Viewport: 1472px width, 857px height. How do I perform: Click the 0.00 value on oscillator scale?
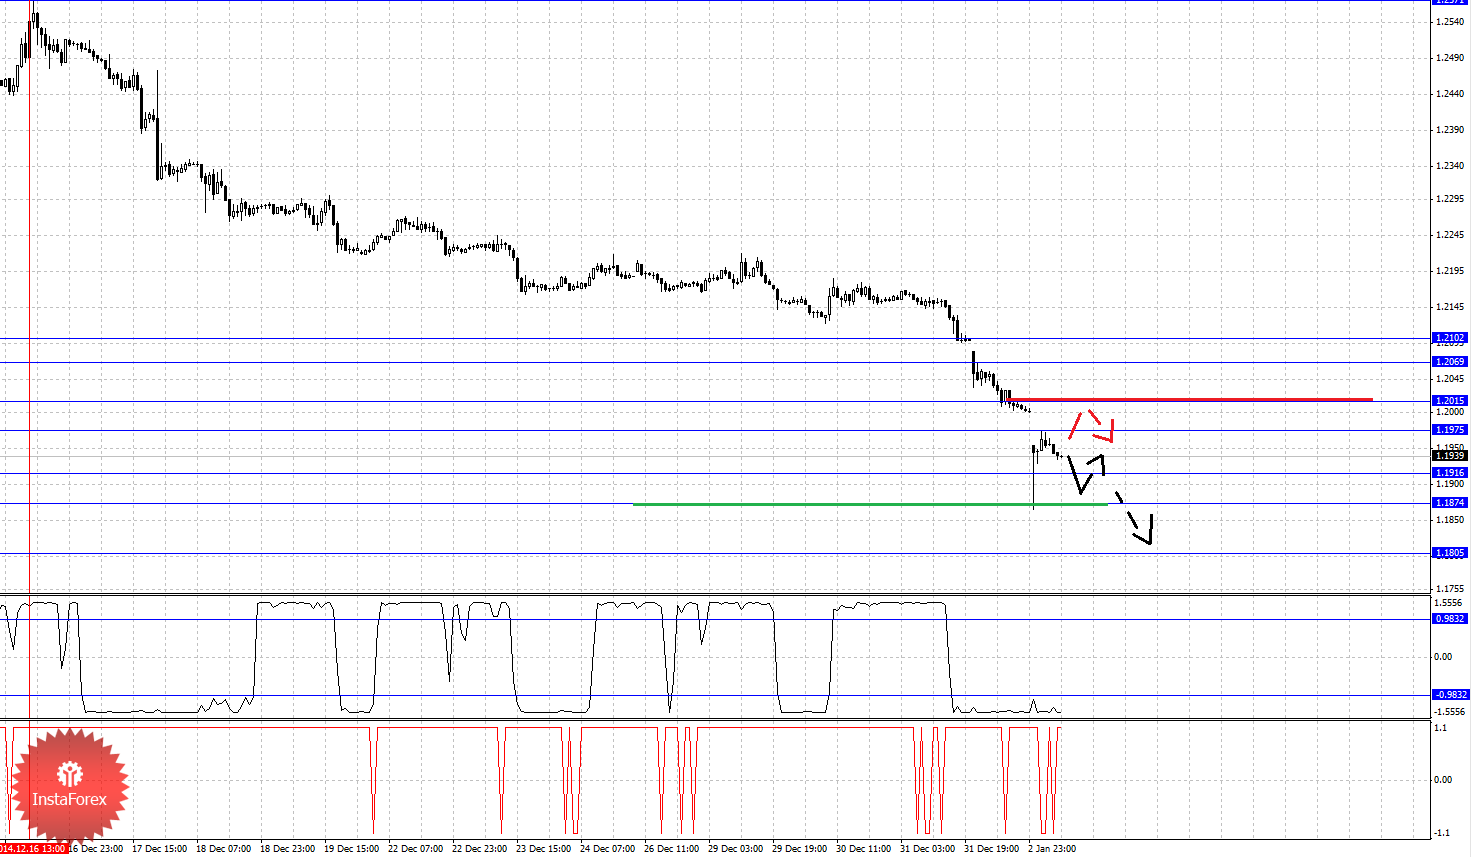(1443, 657)
